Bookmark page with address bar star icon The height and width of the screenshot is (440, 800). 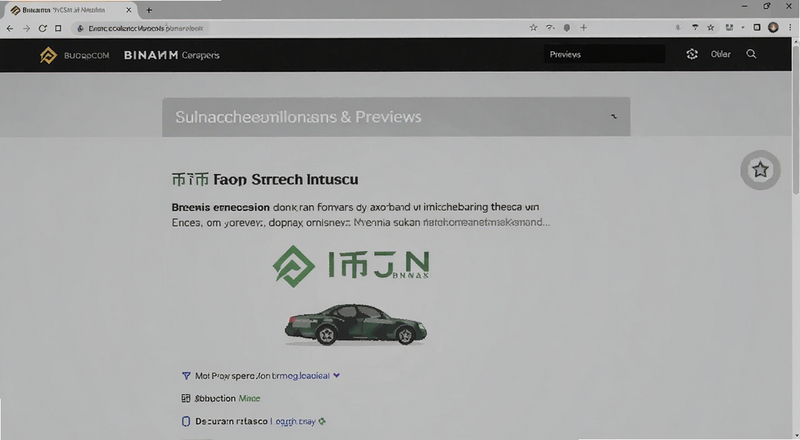[533, 28]
